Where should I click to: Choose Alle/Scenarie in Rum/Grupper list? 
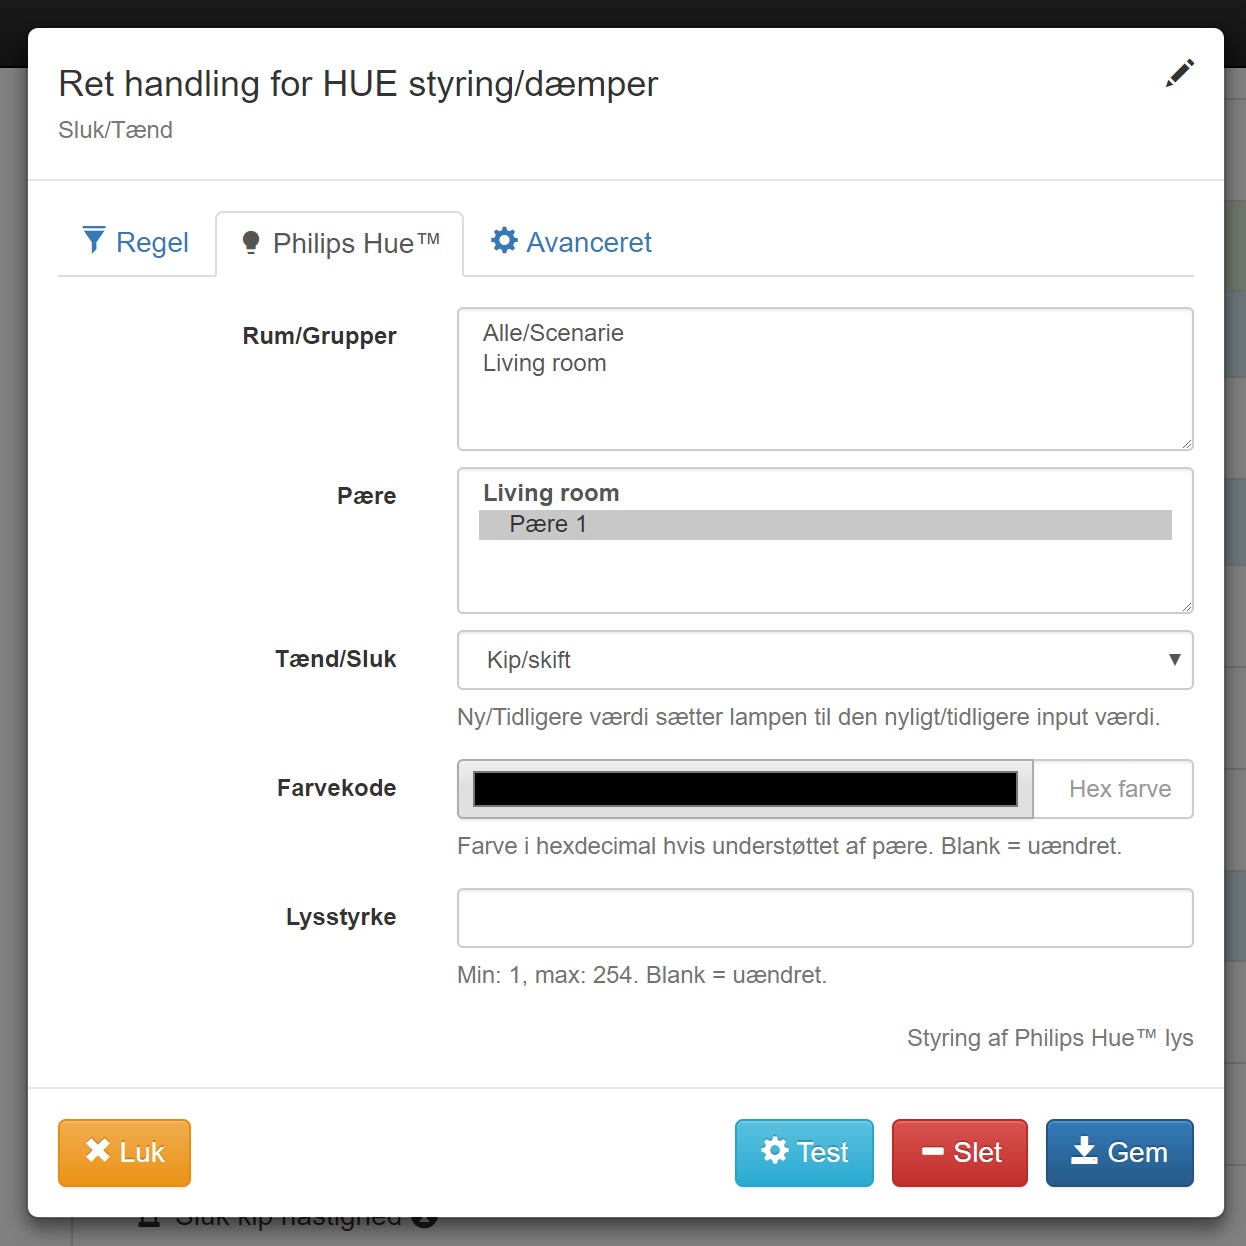click(x=825, y=333)
